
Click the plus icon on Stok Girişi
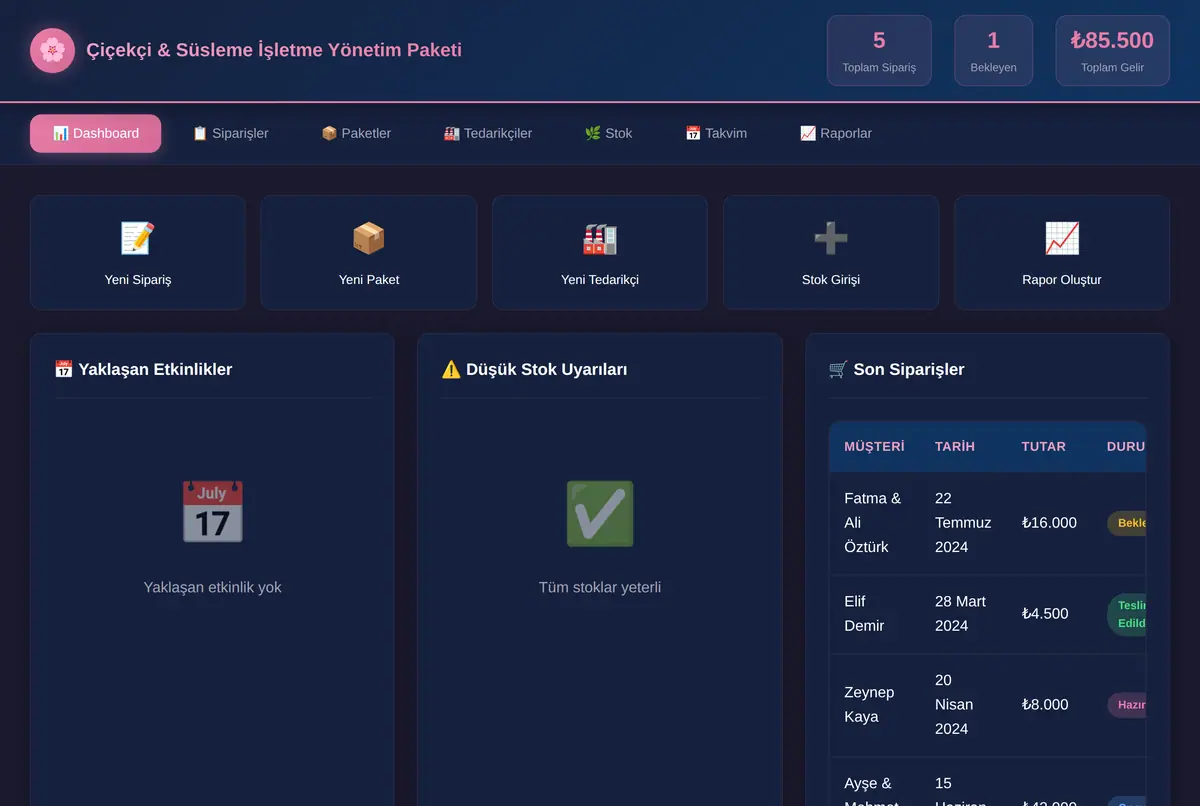click(831, 238)
